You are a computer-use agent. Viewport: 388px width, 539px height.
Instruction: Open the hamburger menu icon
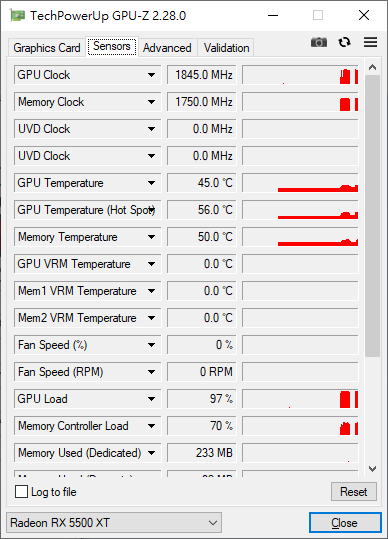click(x=370, y=42)
